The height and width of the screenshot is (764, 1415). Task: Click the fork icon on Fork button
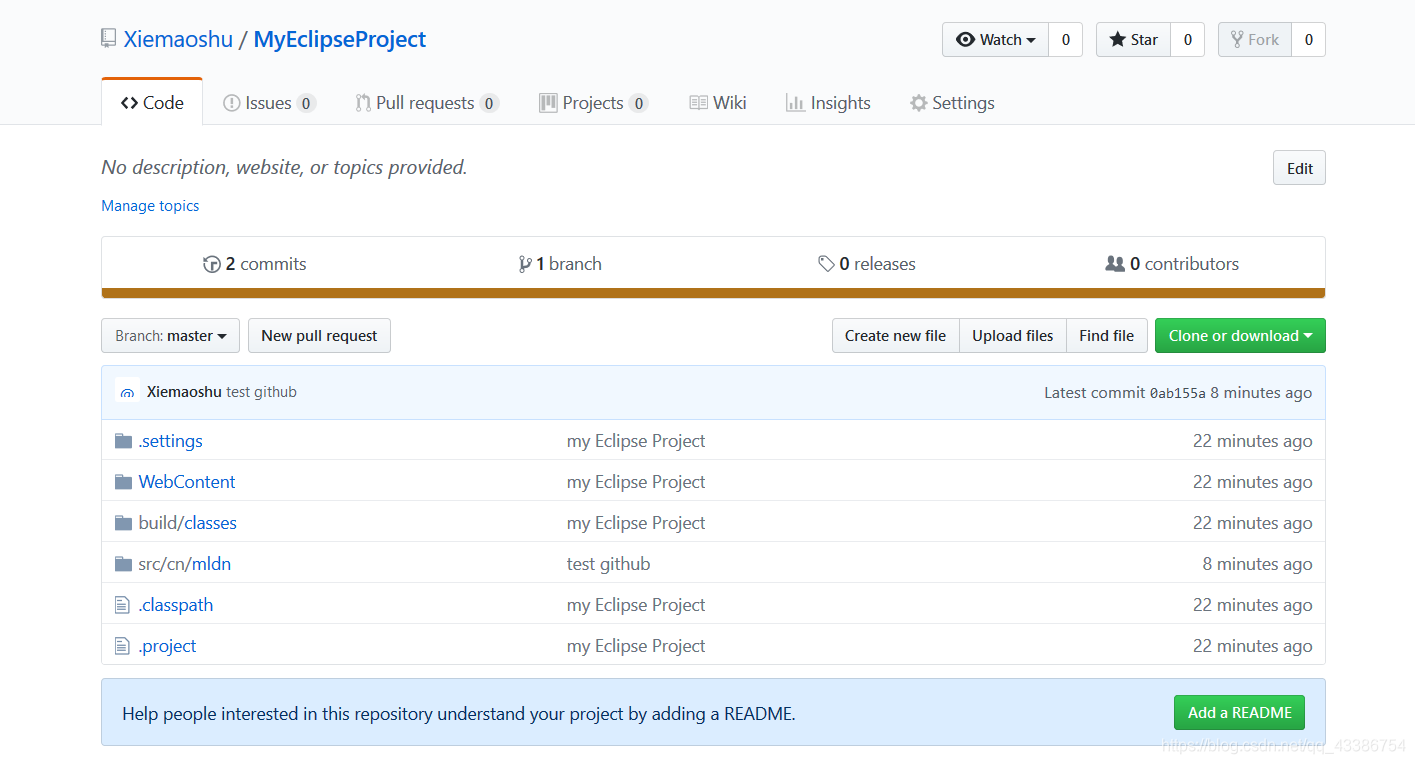[x=1238, y=40]
